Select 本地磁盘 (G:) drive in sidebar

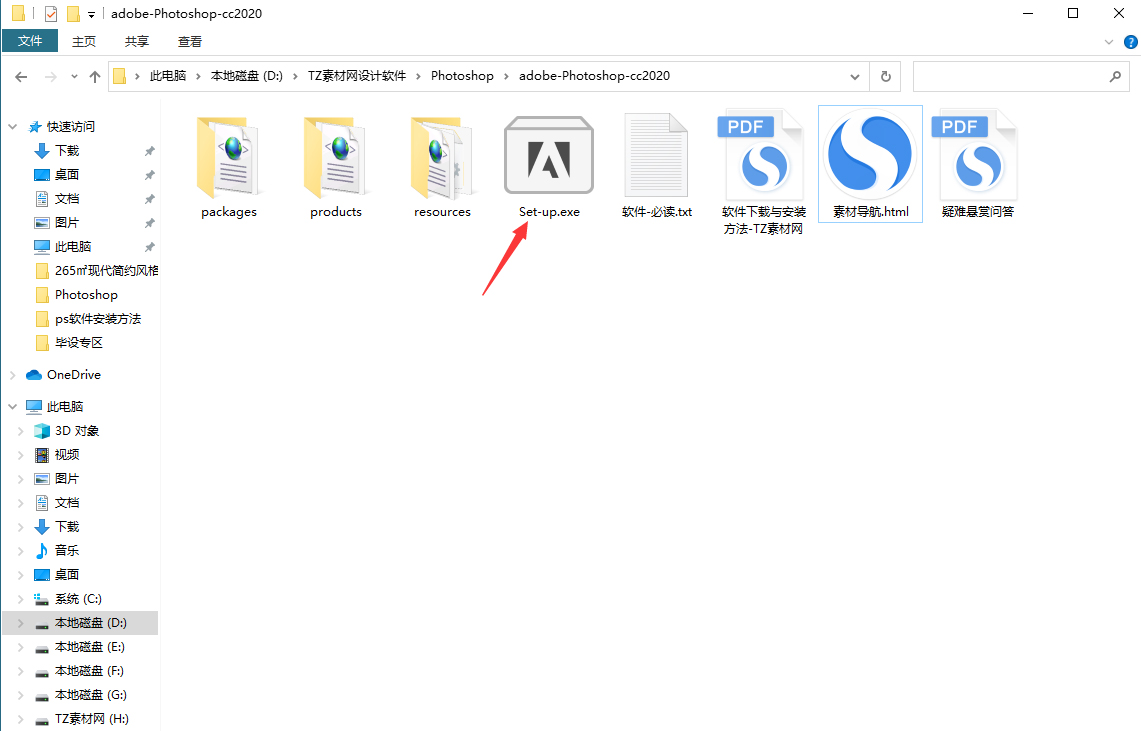pyautogui.click(x=80, y=695)
